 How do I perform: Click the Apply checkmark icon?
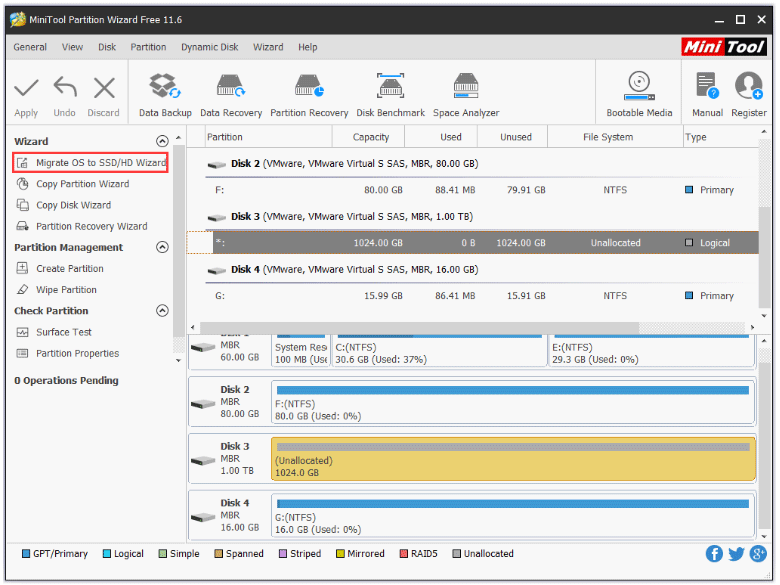coord(26,89)
